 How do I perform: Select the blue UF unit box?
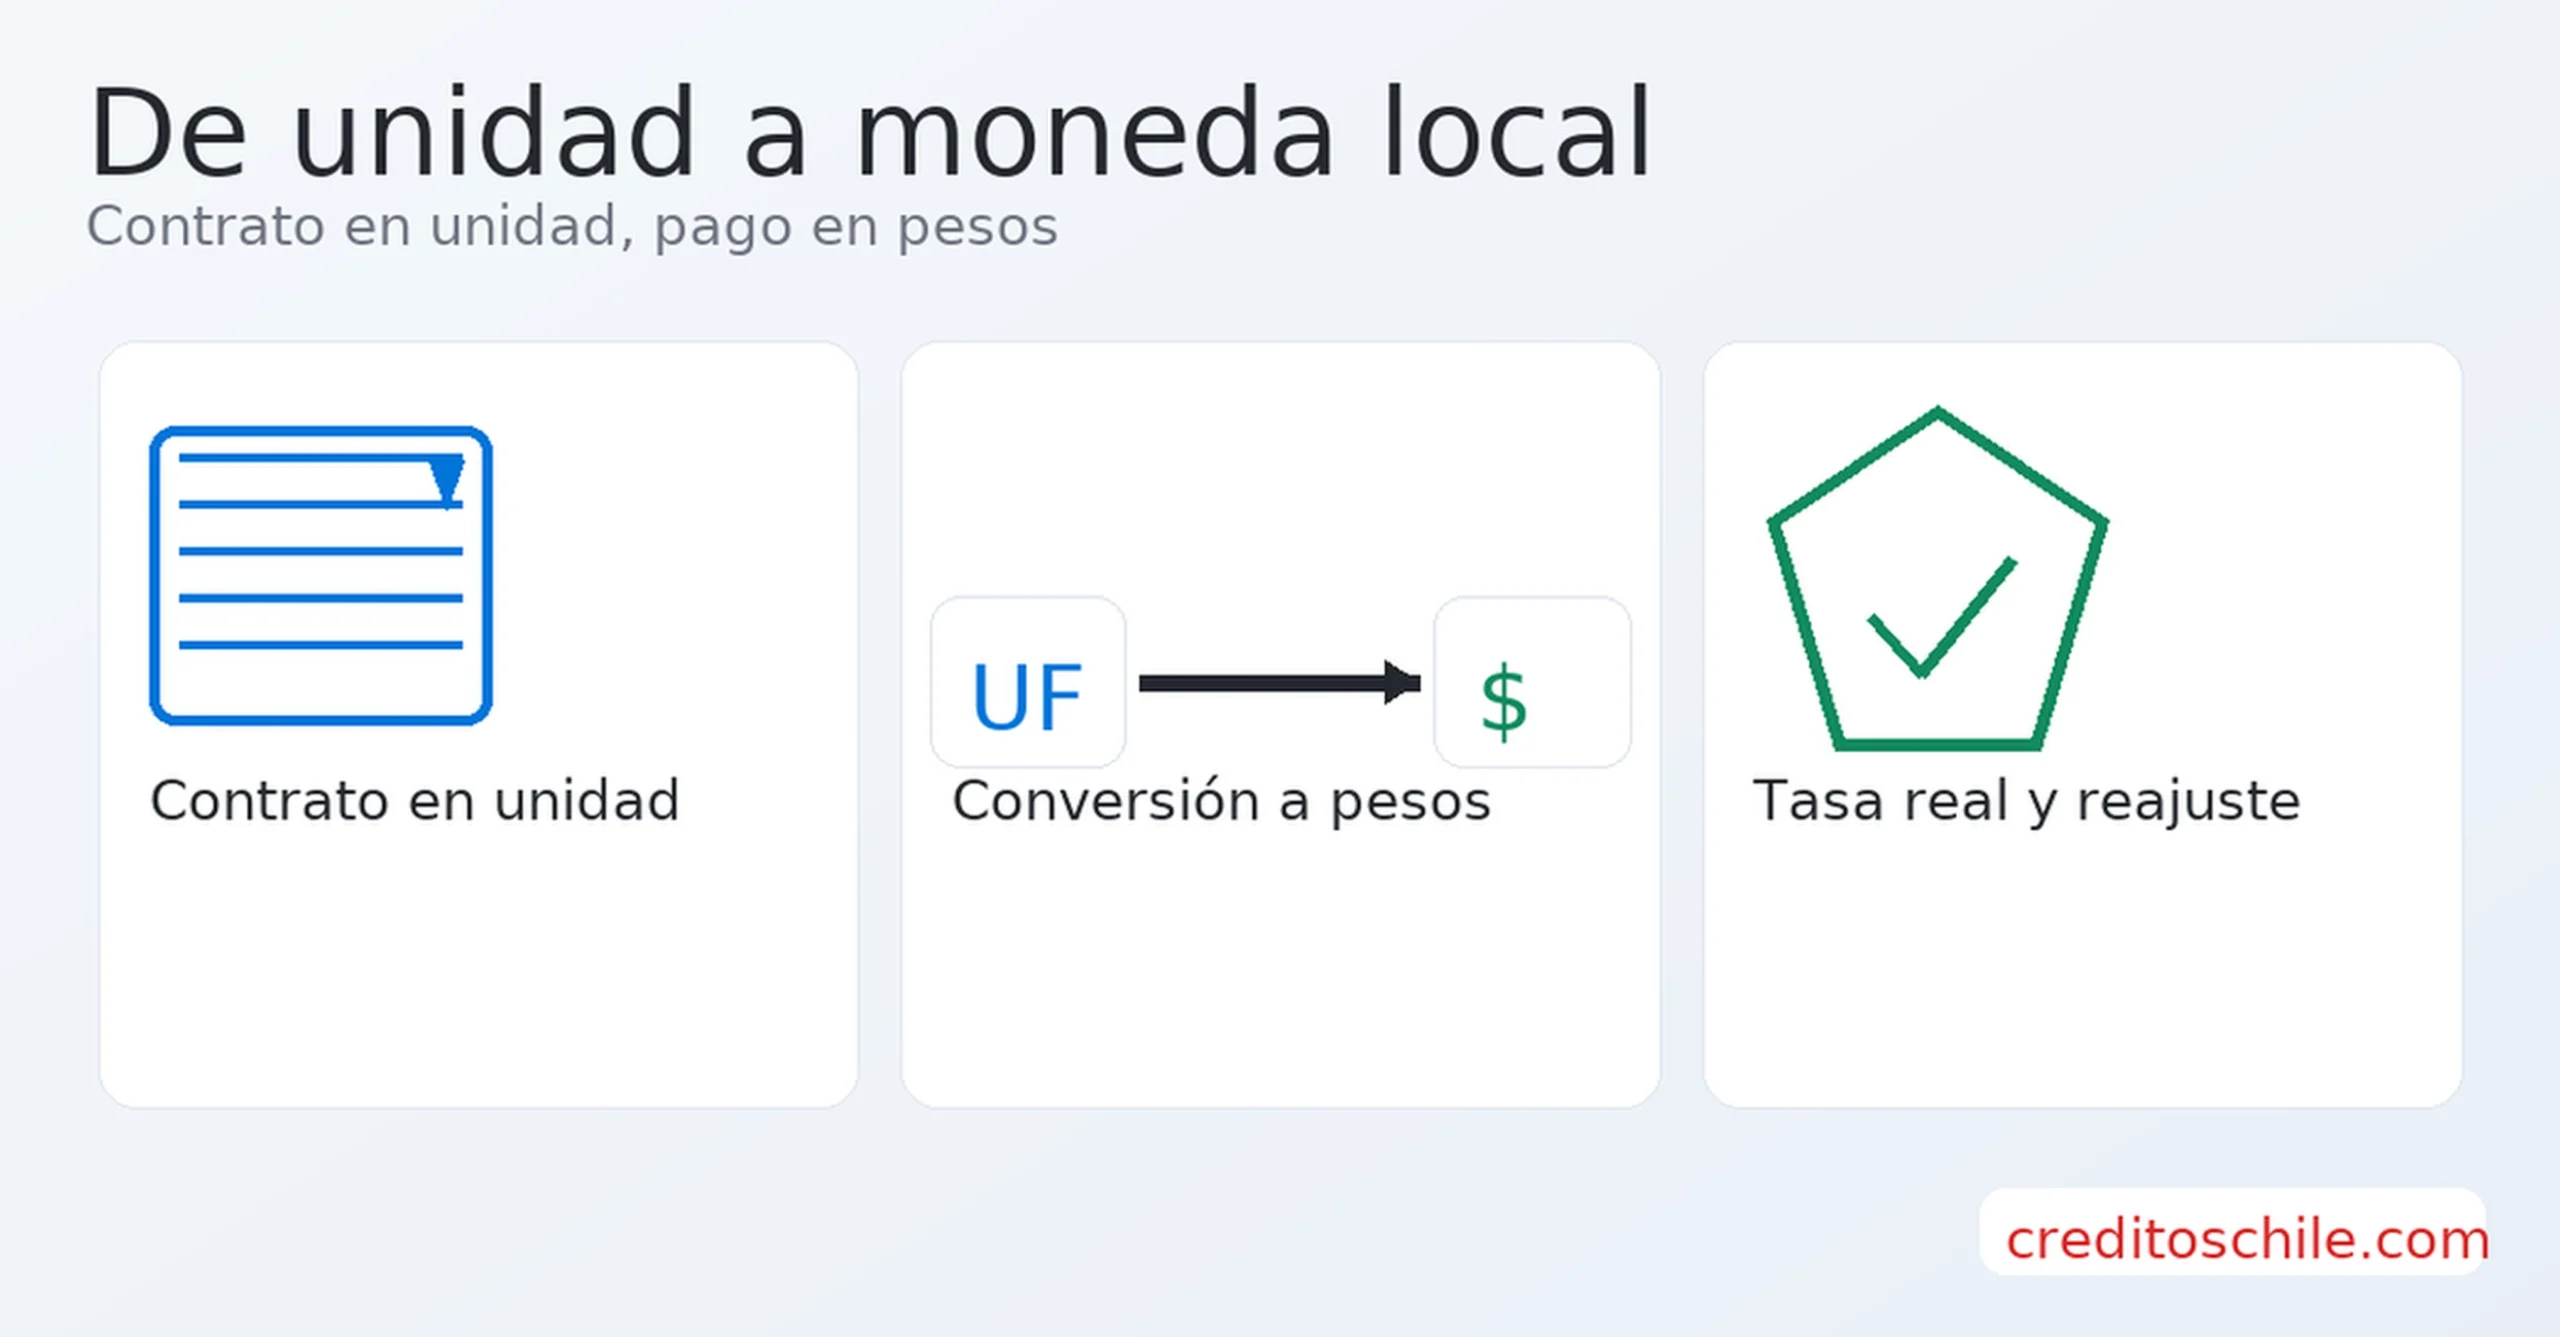click(x=1027, y=683)
